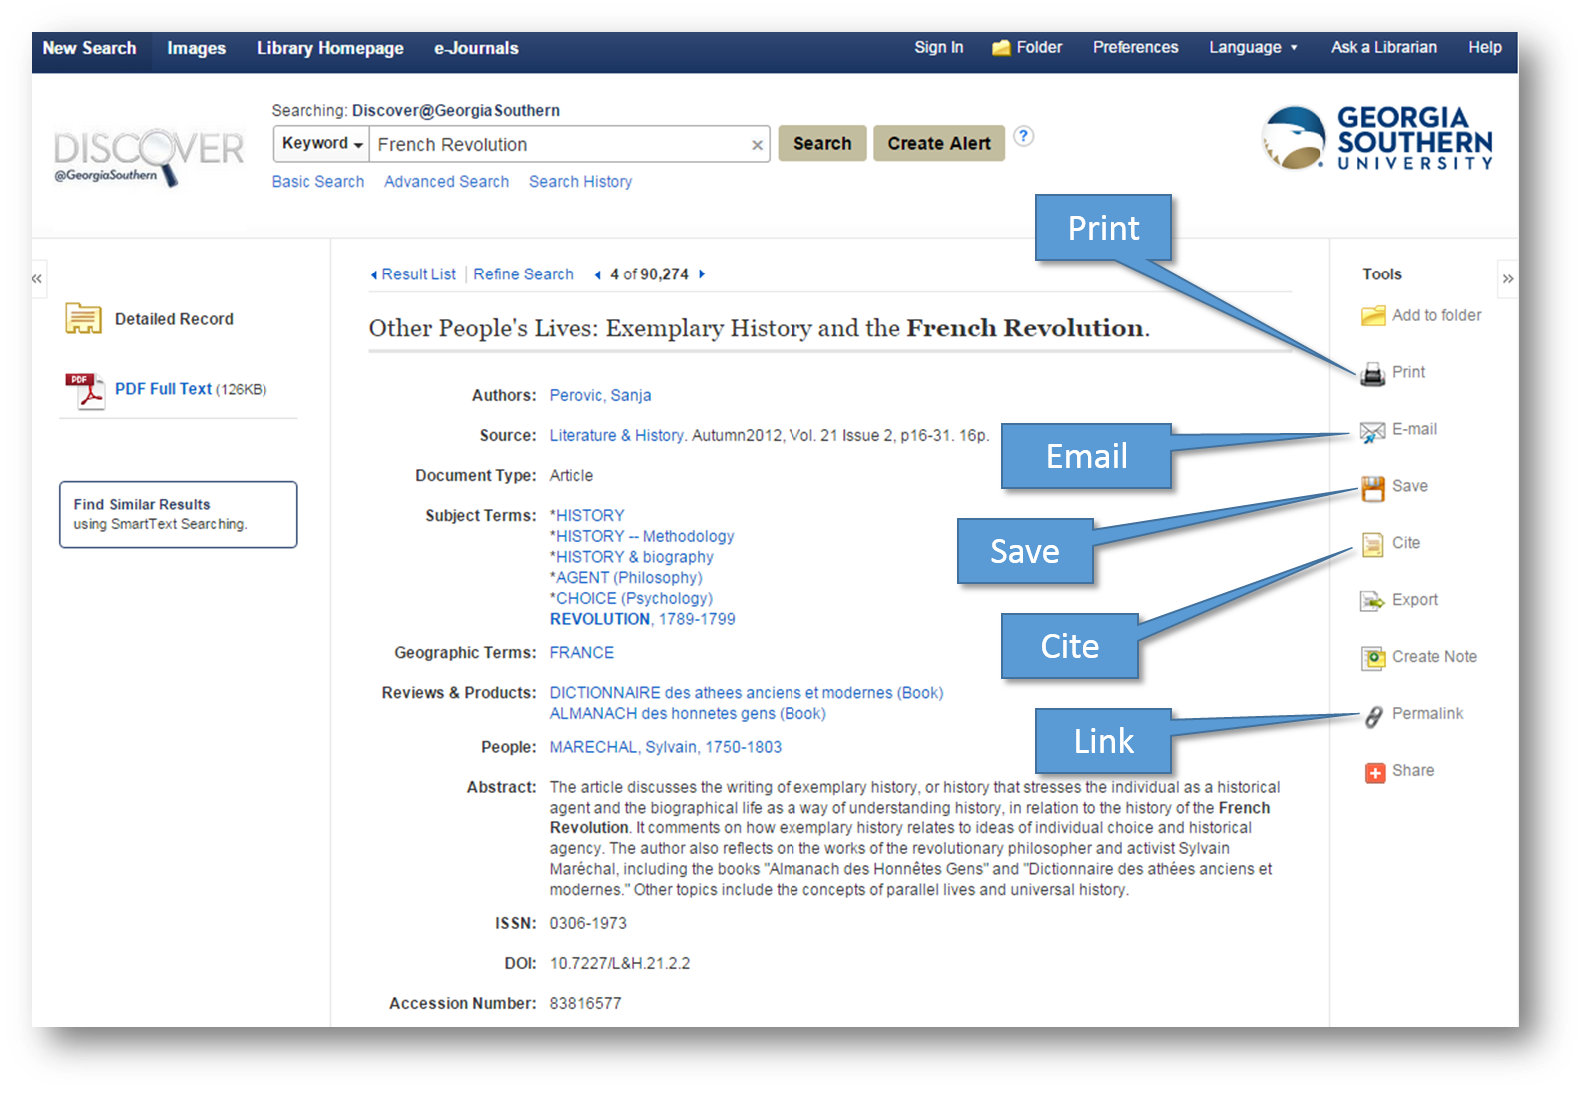Click the search help question mark icon
1587x1094 pixels.
[x=1023, y=136]
